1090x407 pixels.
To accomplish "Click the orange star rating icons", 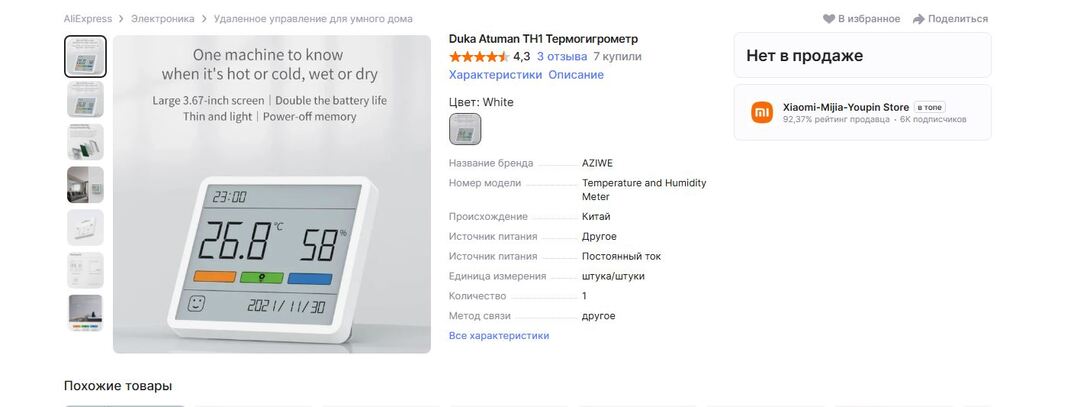I will tap(478, 57).
